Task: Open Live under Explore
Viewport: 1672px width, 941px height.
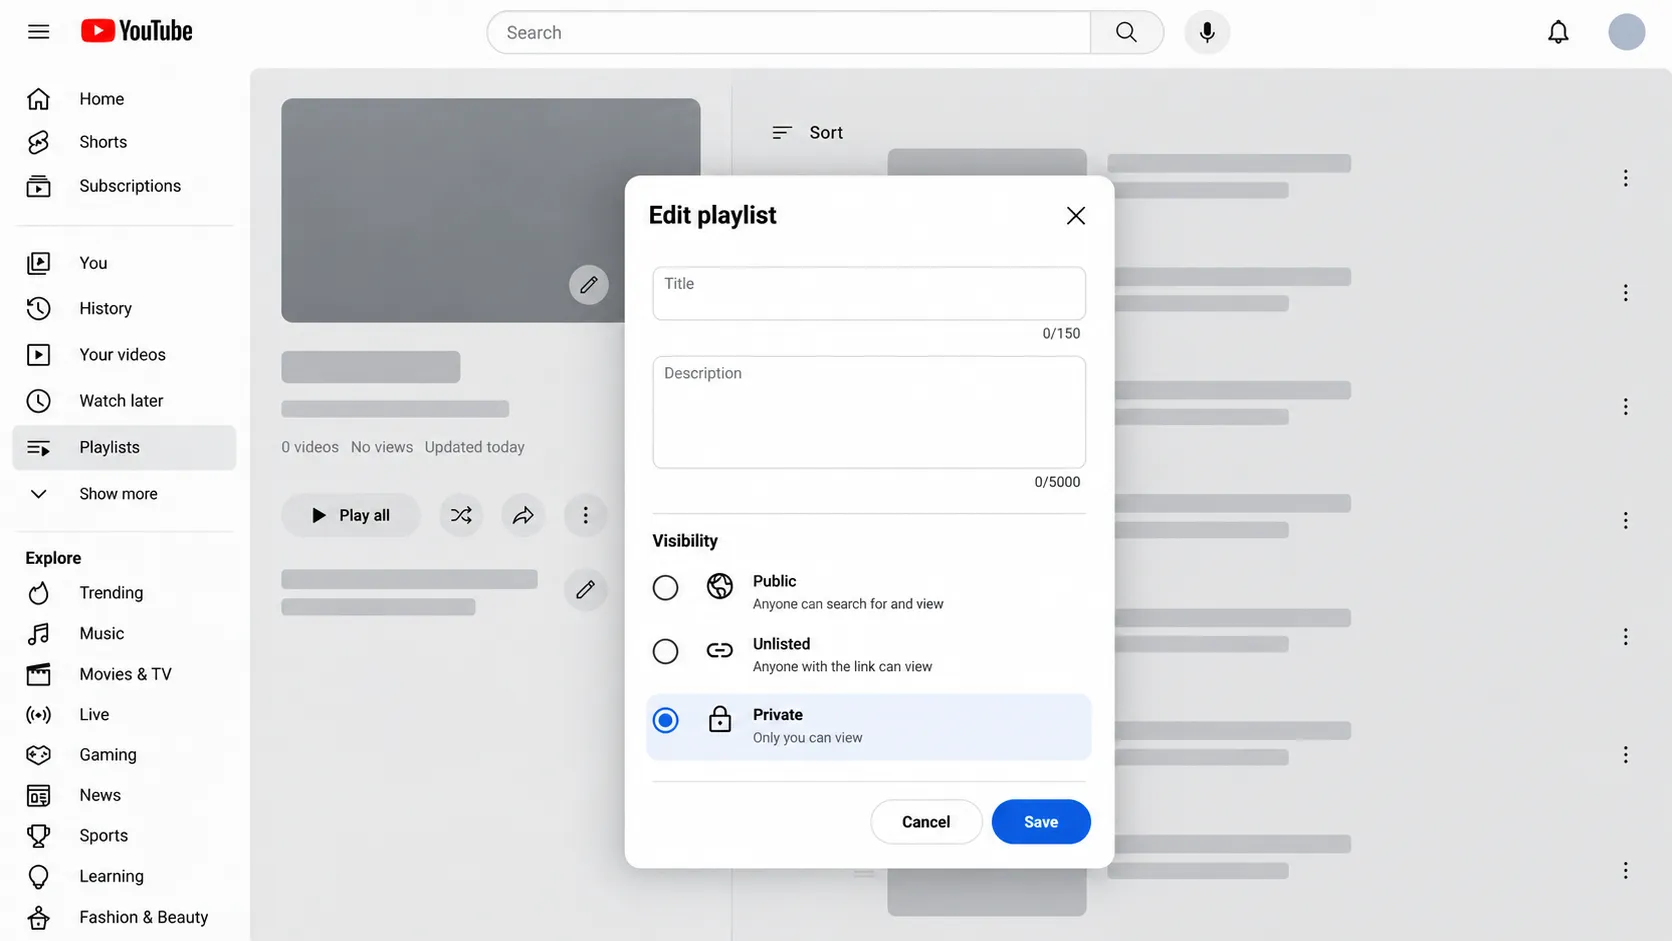Action: pyautogui.click(x=124, y=714)
